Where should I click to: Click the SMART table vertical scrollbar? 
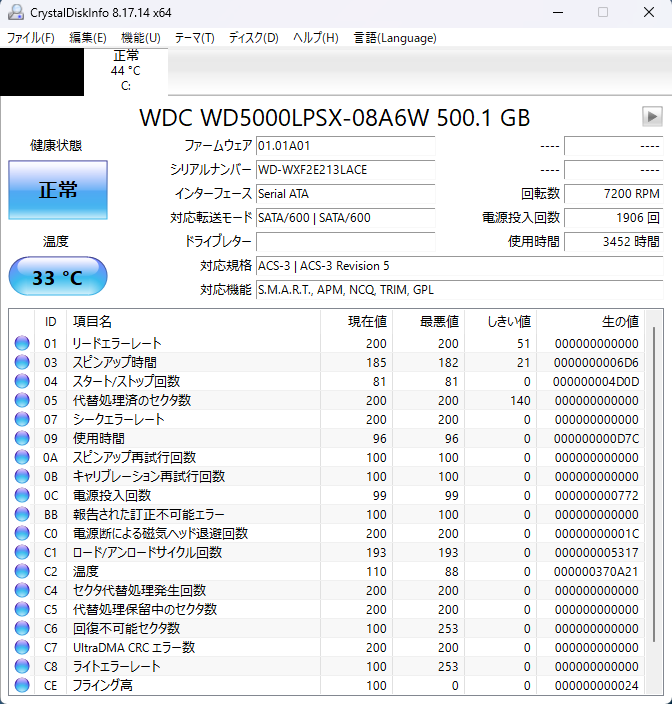click(x=654, y=484)
